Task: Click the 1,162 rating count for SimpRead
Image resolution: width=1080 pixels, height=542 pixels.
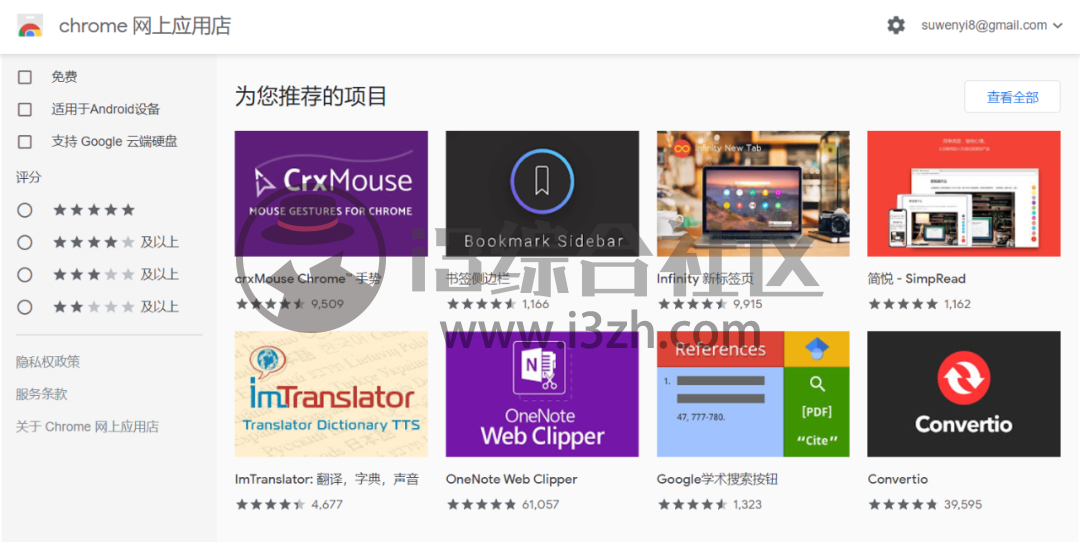Action: 957,304
